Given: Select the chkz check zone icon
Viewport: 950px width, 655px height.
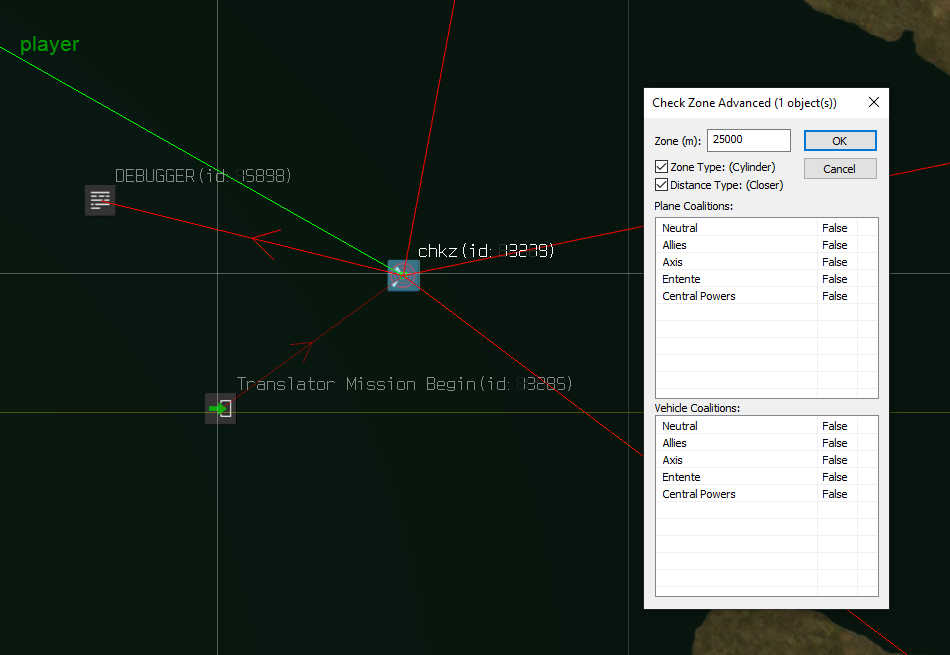Looking at the screenshot, I should coord(404,275).
